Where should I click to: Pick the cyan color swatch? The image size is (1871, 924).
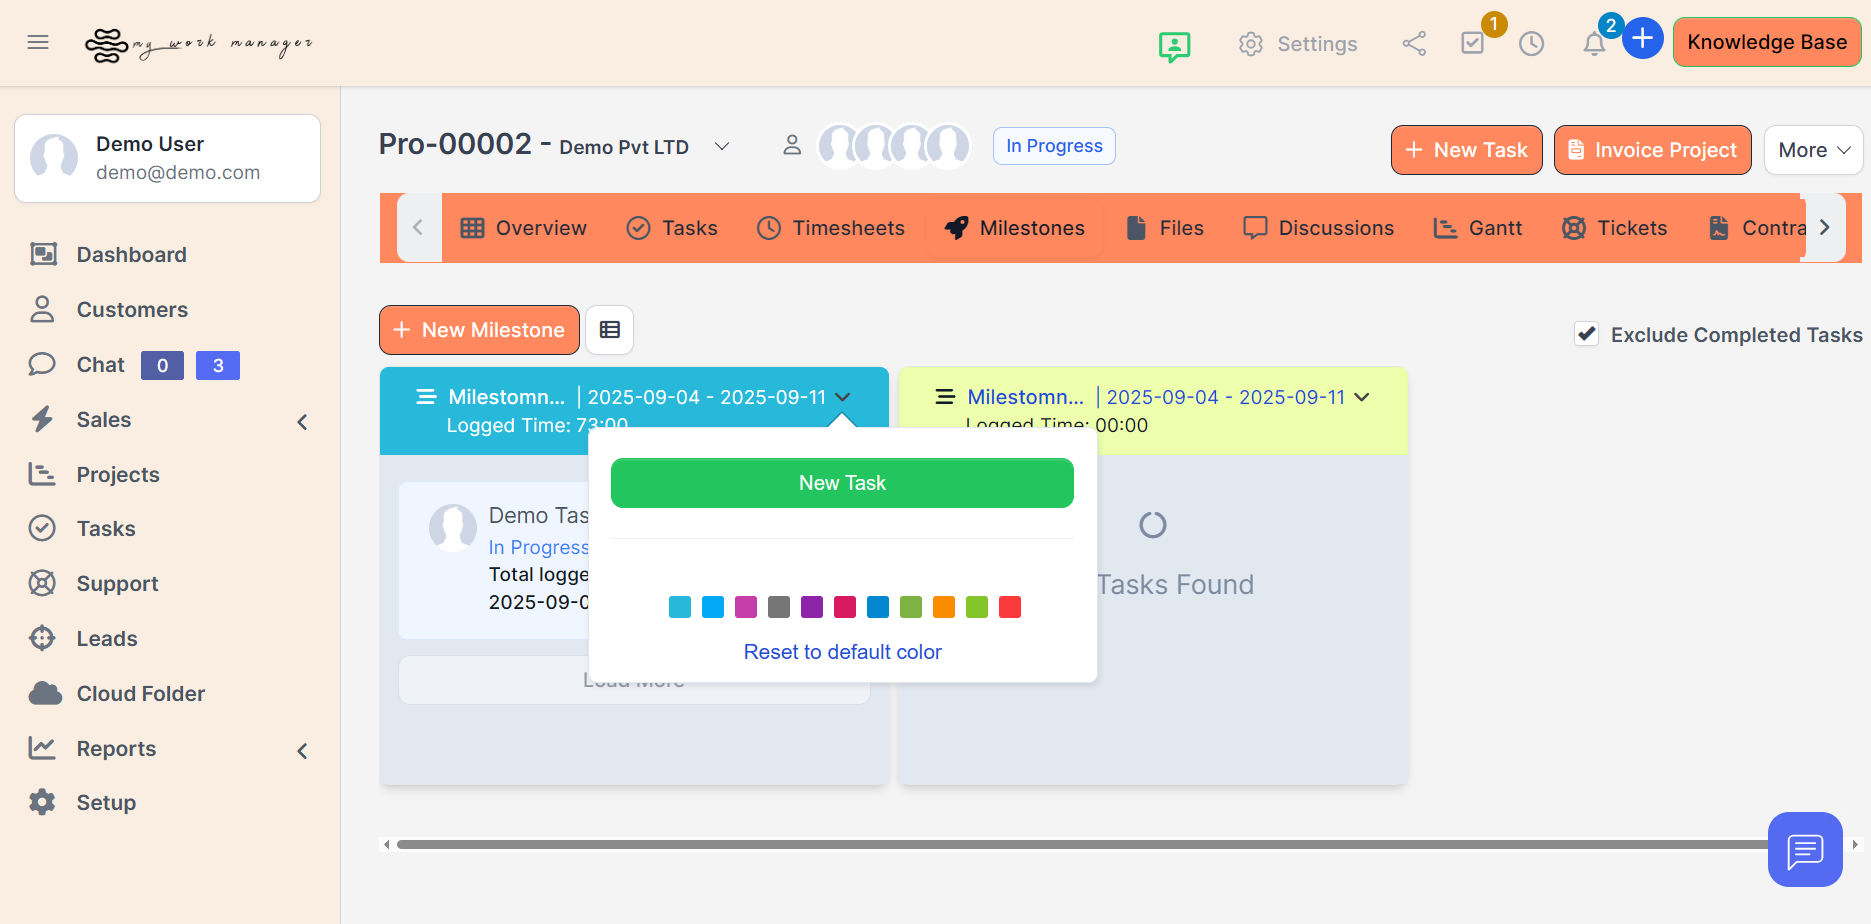[x=680, y=607]
